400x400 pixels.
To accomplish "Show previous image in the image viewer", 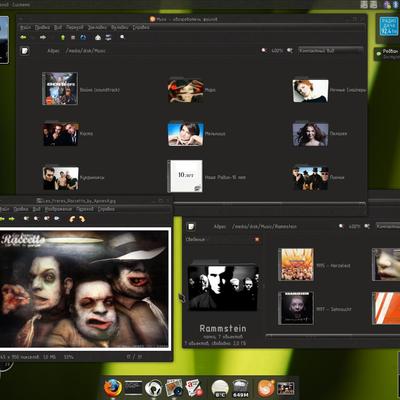I will [x=2, y=219].
